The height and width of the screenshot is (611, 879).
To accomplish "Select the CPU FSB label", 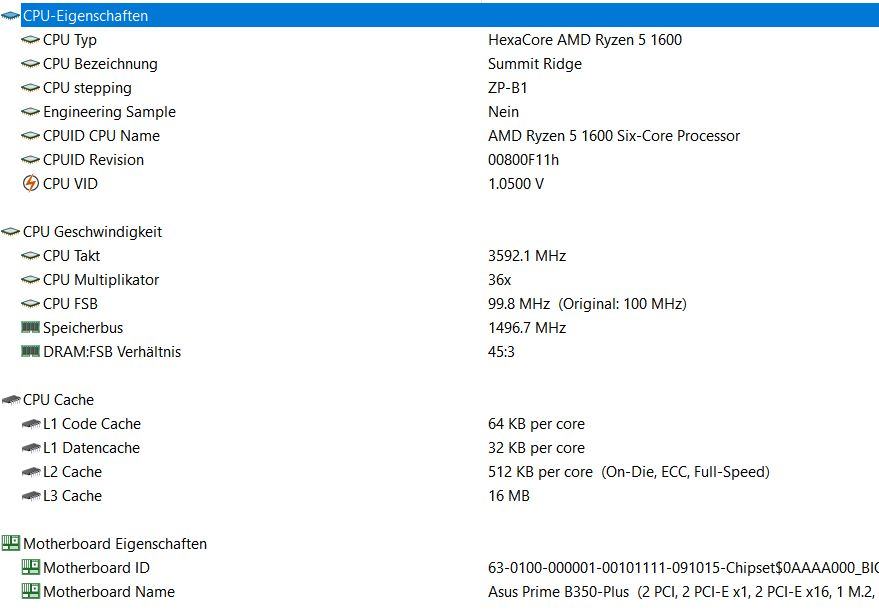I will (x=71, y=304).
